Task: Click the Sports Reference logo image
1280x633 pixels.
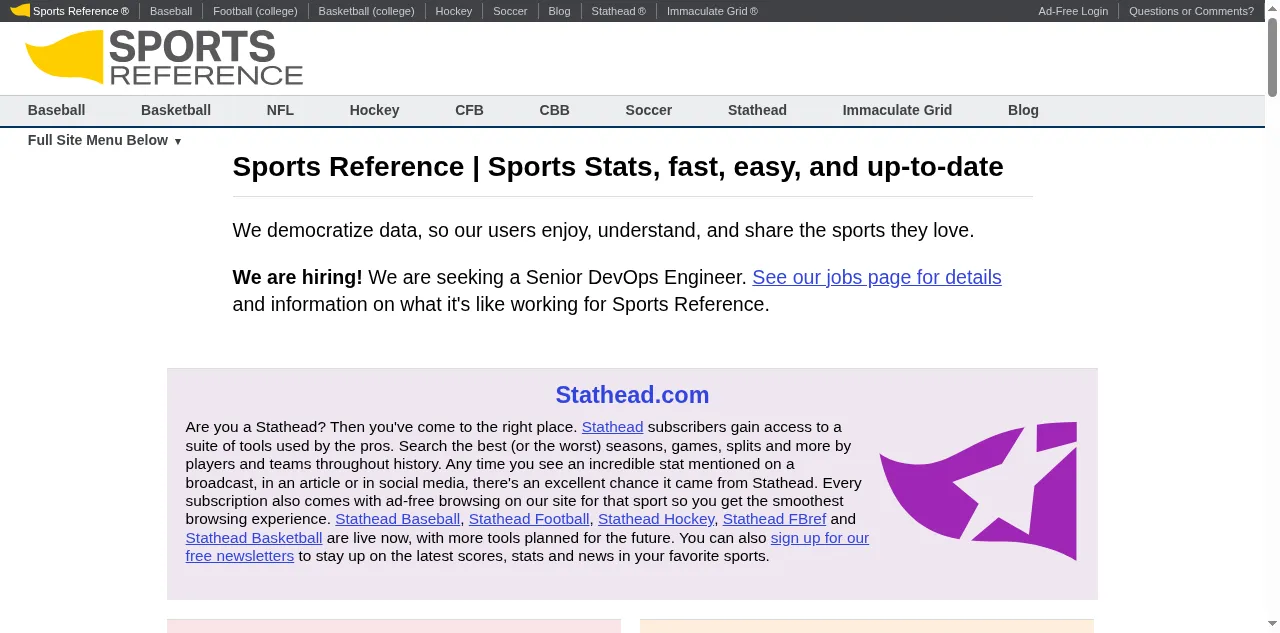Action: coord(164,58)
